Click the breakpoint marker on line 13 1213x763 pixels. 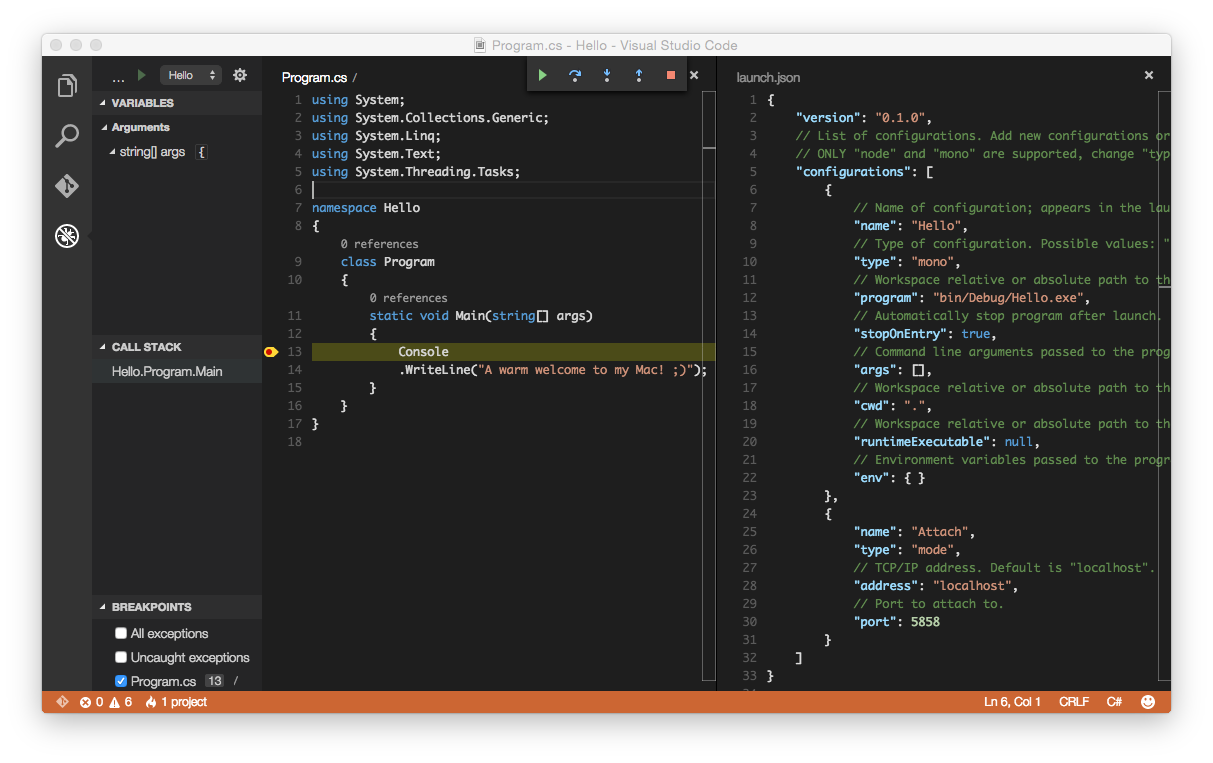coord(270,352)
